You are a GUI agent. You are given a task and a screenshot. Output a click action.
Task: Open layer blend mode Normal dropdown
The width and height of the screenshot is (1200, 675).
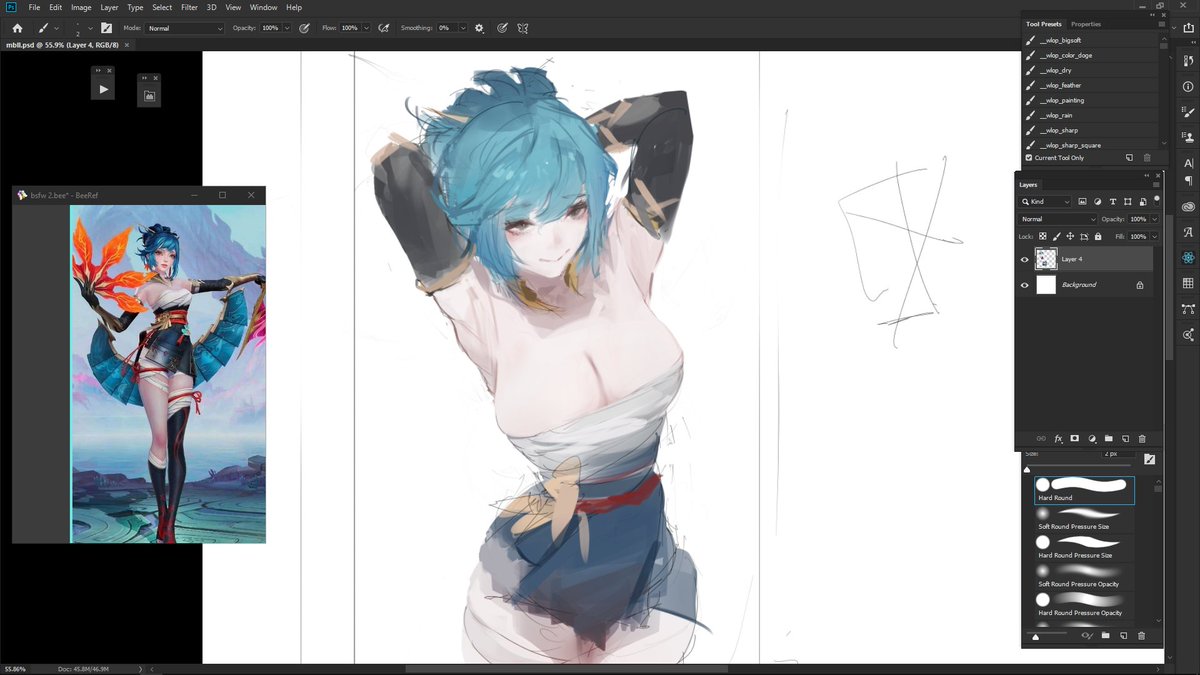tap(1058, 219)
